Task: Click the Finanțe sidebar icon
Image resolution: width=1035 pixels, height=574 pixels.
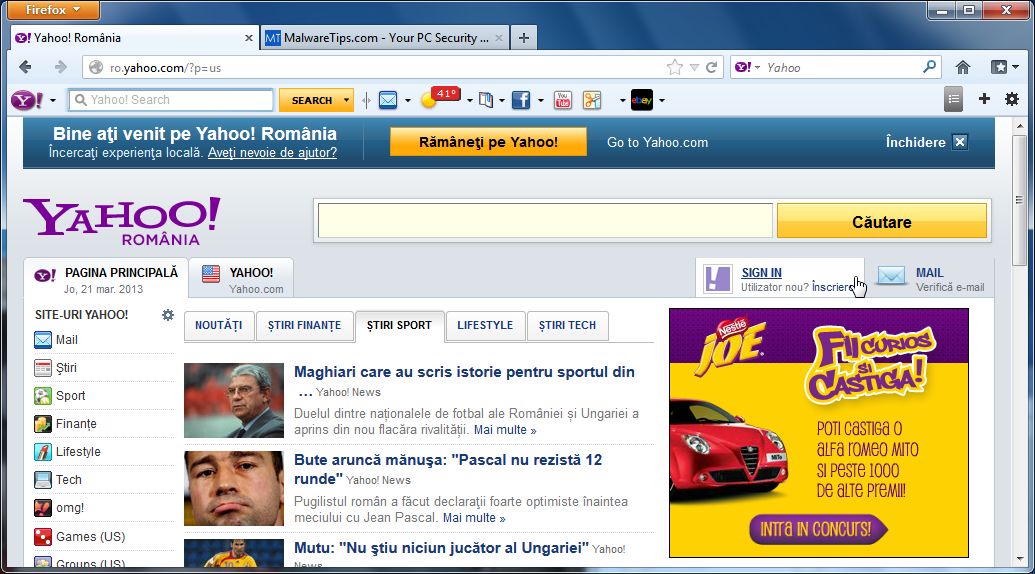Action: (x=43, y=424)
